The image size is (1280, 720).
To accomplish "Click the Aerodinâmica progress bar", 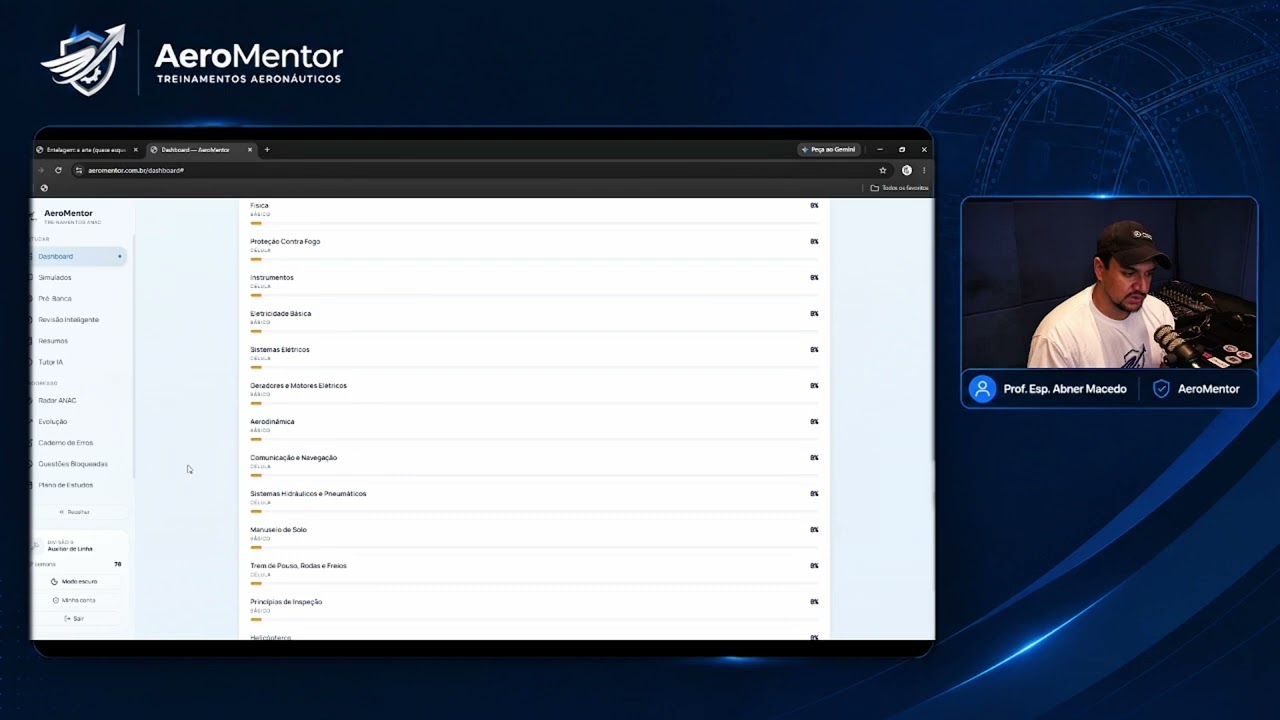I will [534, 439].
